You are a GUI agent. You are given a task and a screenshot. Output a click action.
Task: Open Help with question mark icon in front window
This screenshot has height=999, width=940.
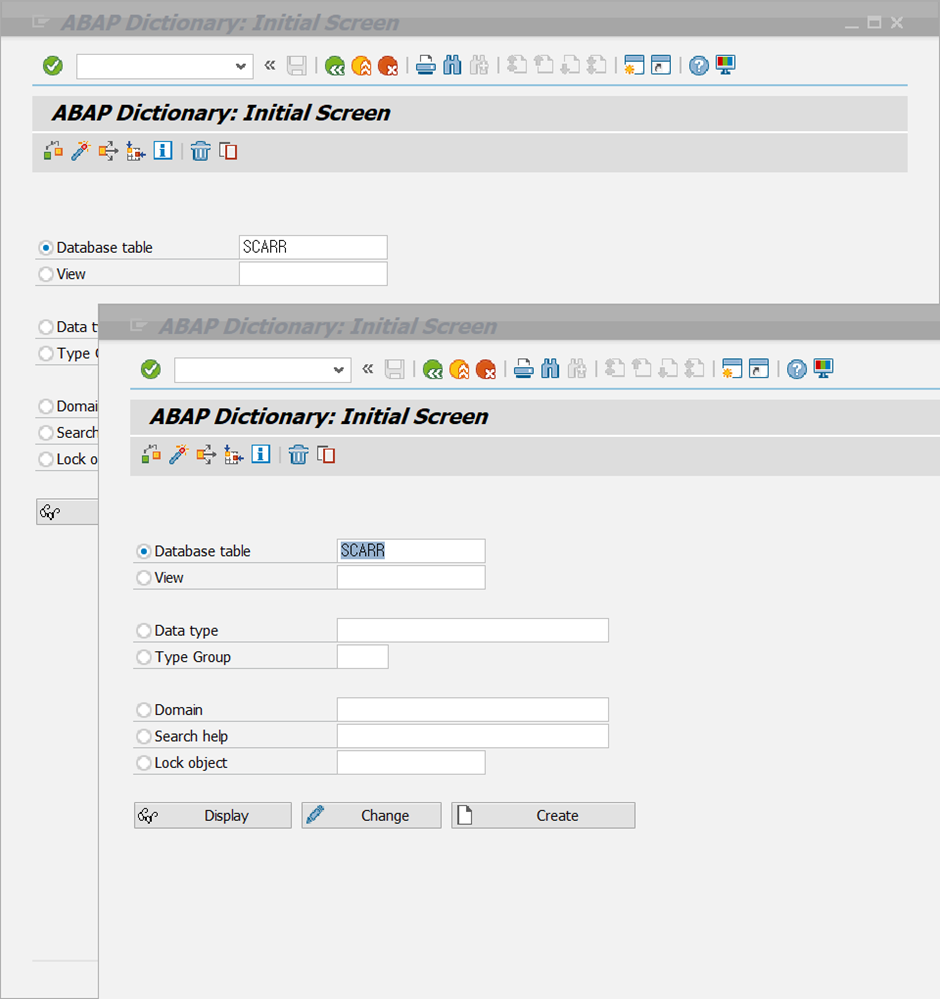(797, 369)
